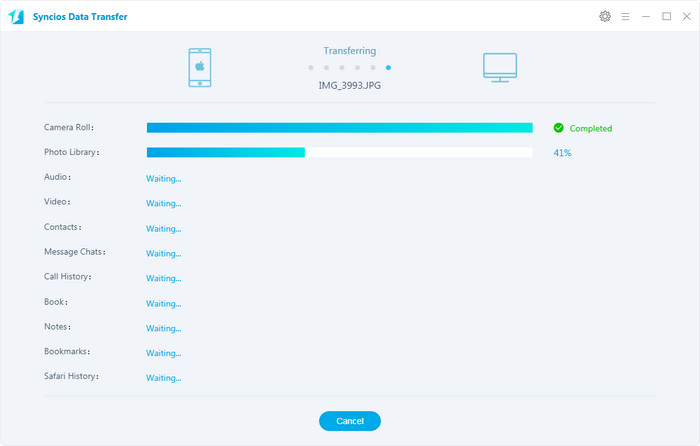Screen dimensions: 700x446
Task: Click Waiting status in Video row
Action: tap(163, 203)
